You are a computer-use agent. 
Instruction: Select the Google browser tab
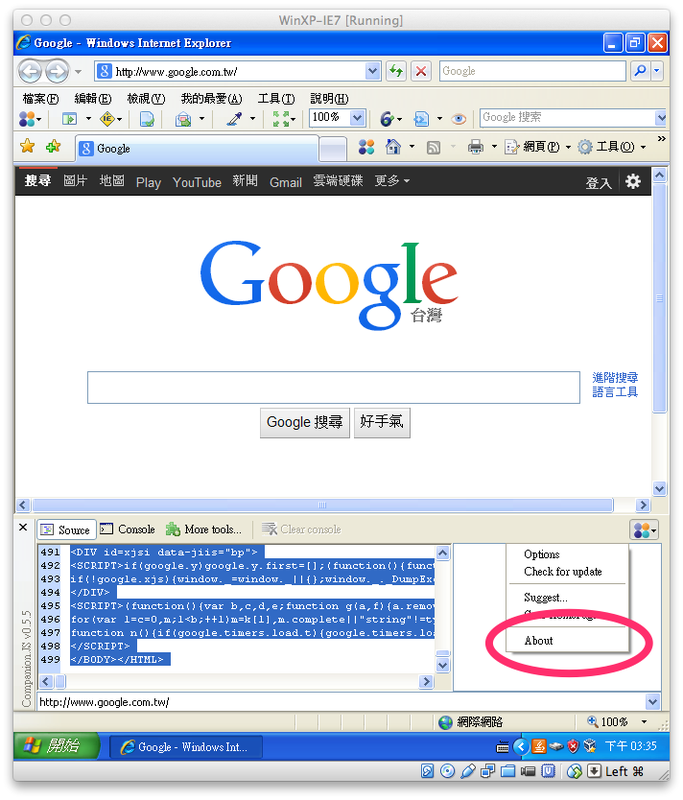coord(197,148)
